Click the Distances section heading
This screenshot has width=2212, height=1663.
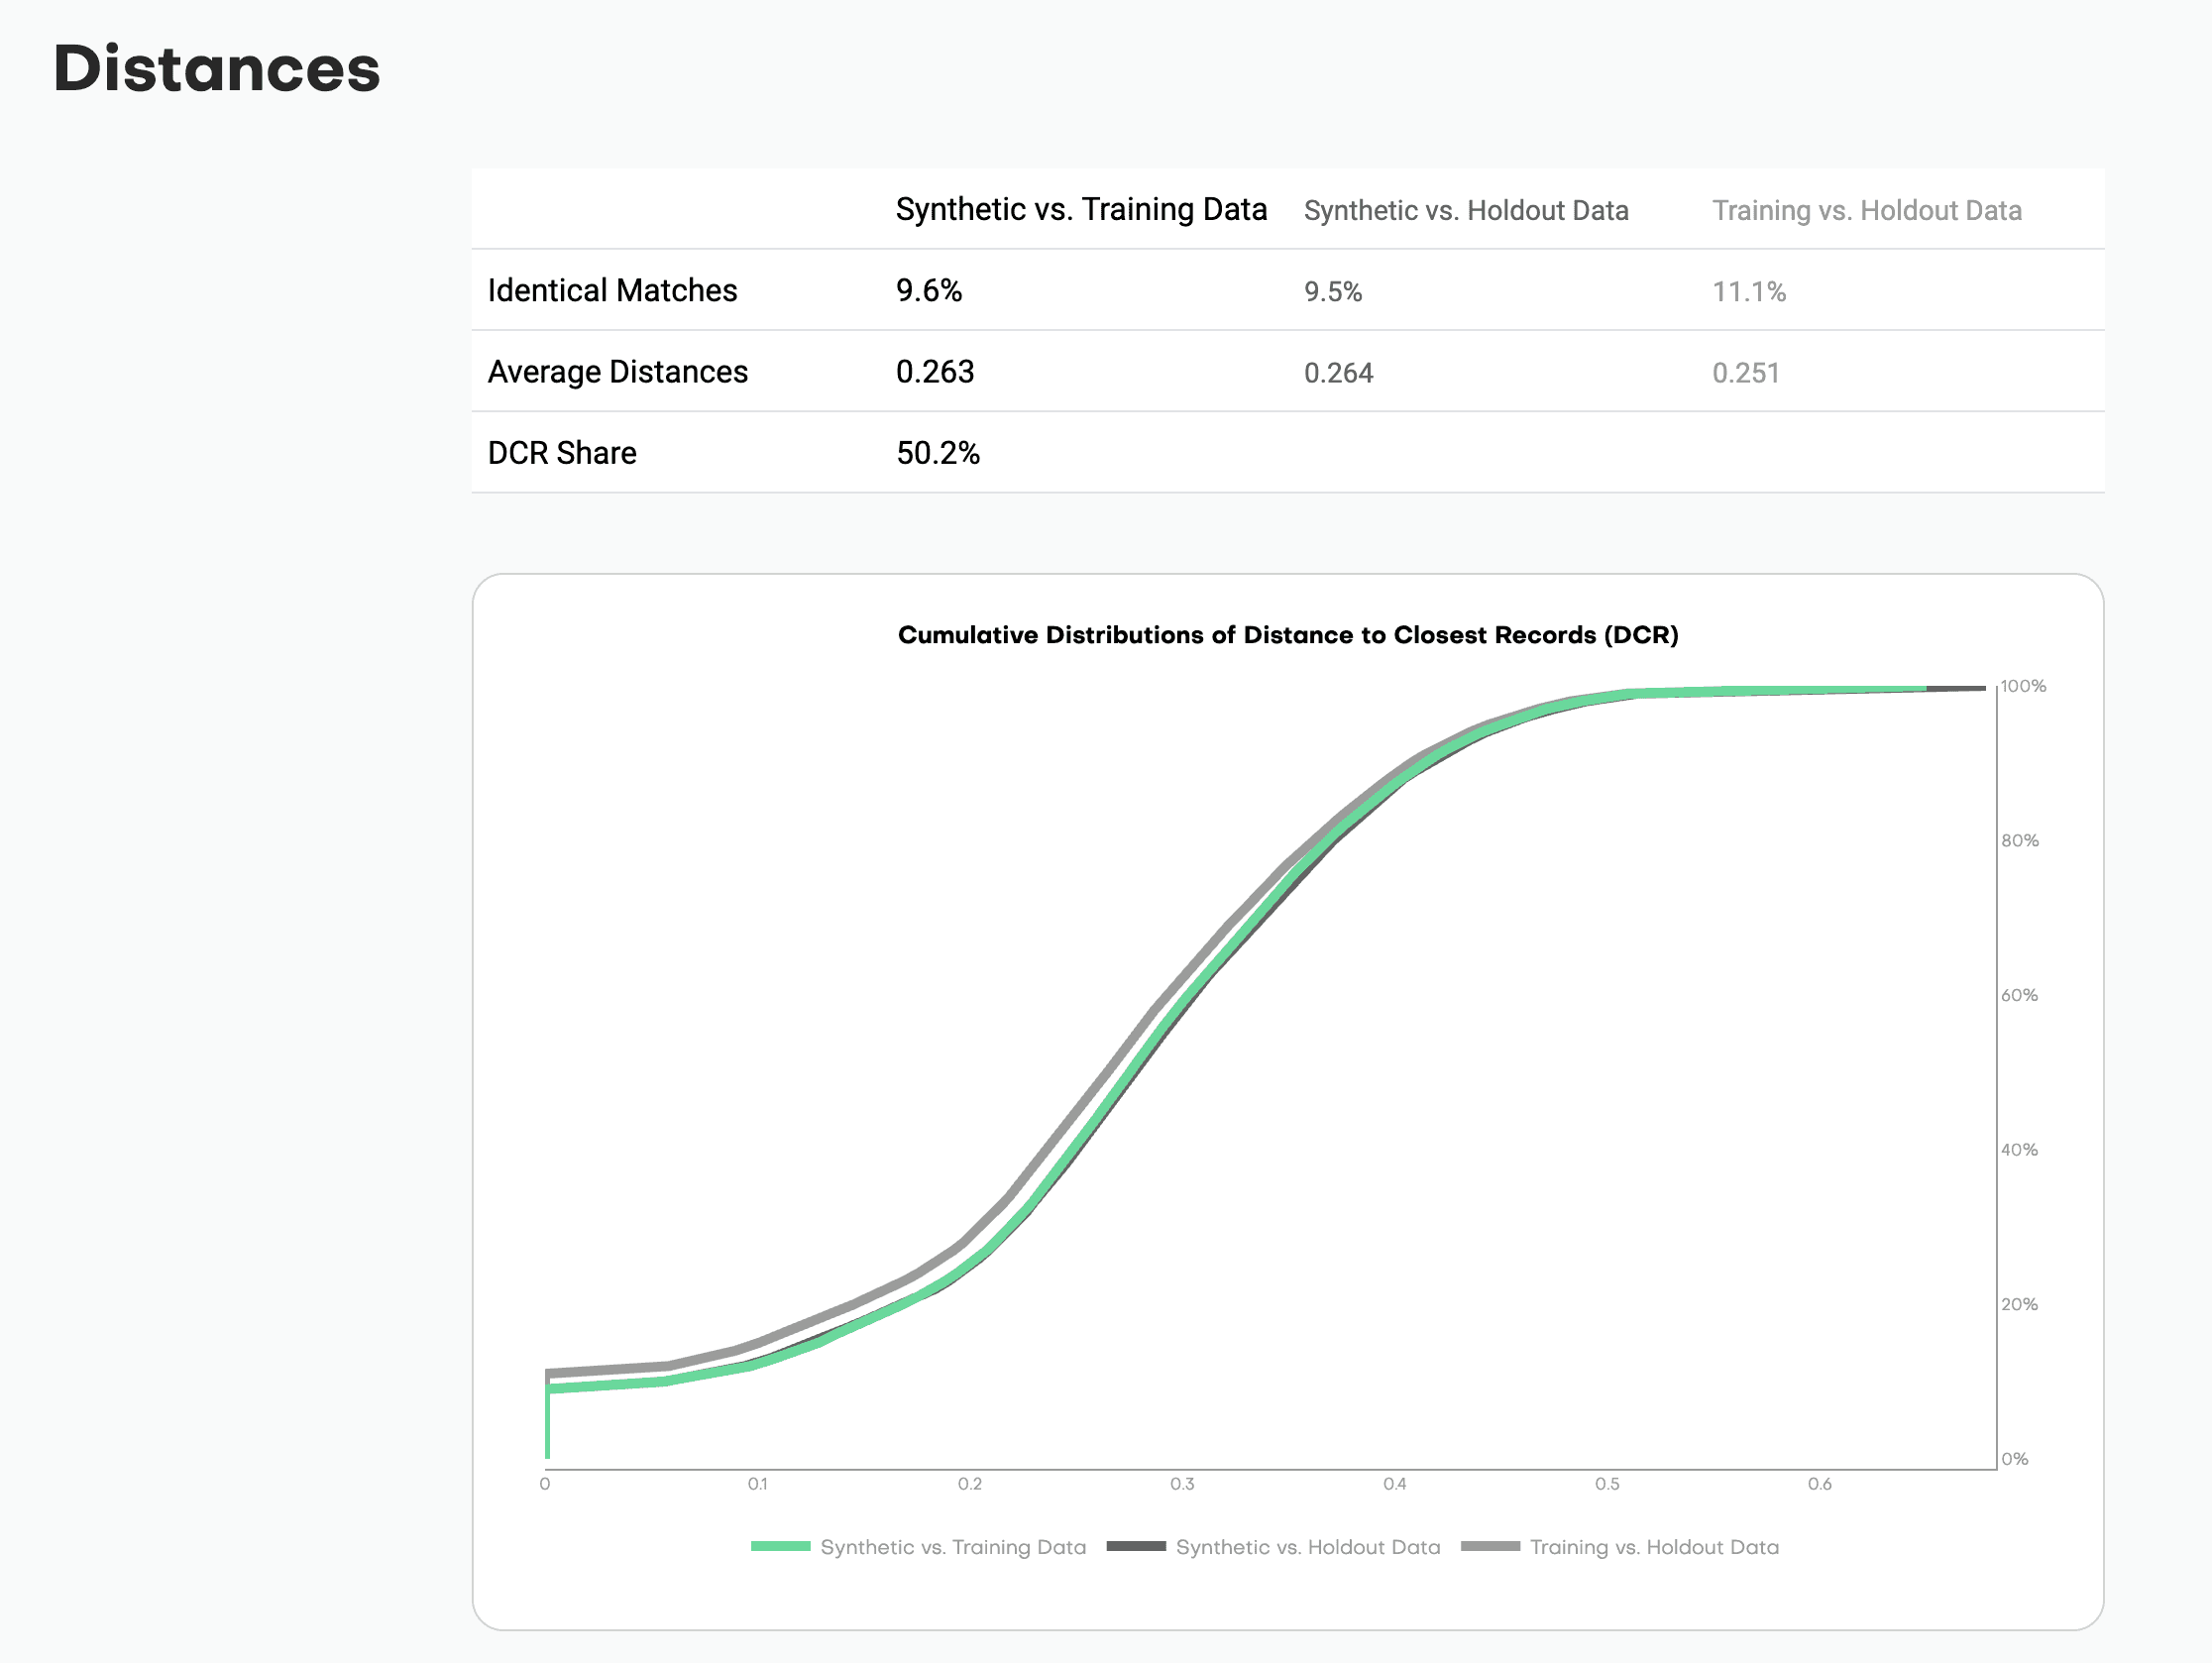217,69
